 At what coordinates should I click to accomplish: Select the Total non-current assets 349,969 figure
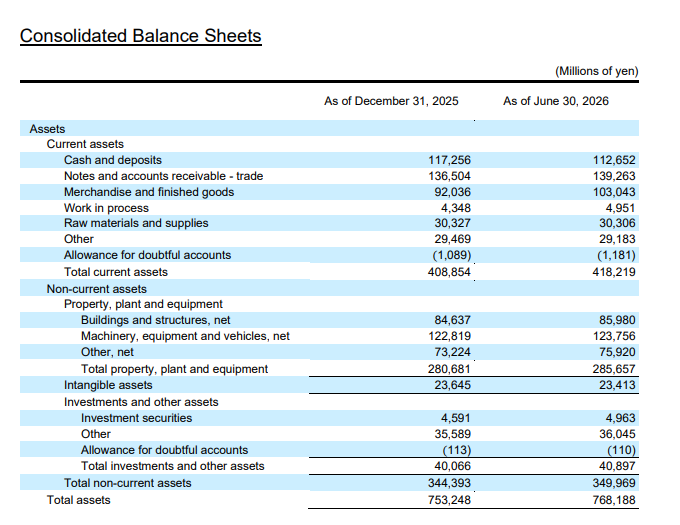pyautogui.click(x=614, y=483)
